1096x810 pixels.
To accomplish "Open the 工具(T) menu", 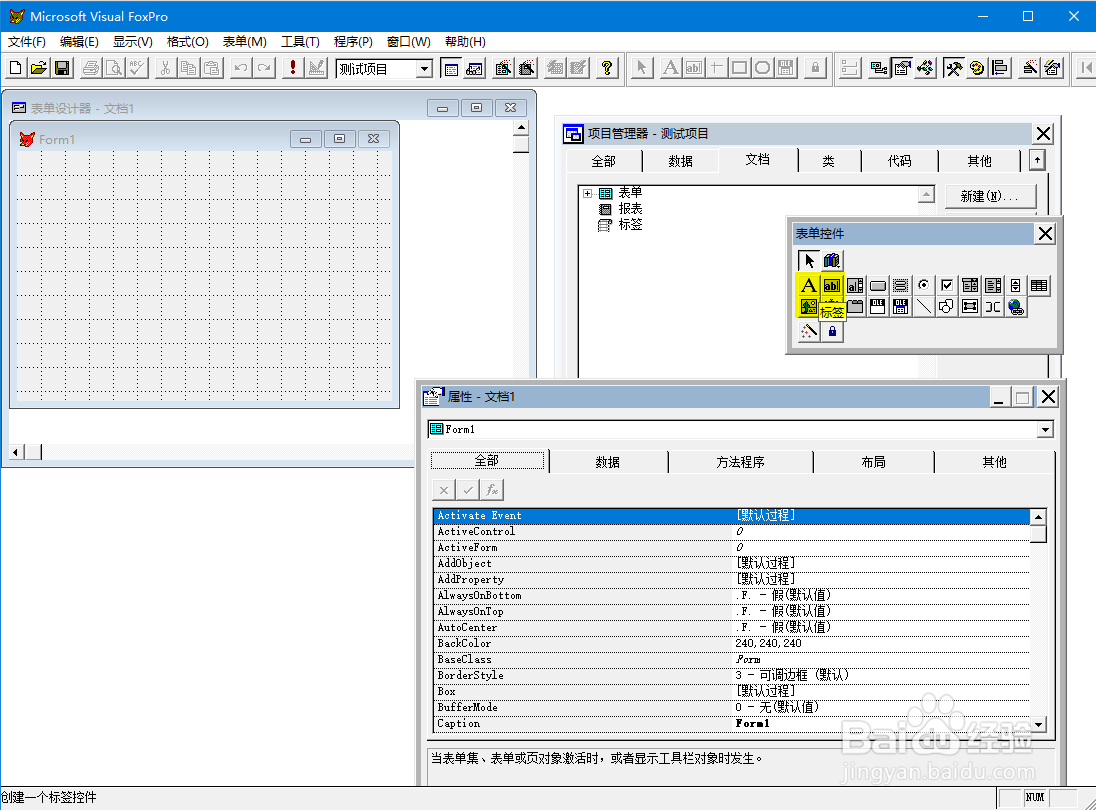I will point(301,42).
